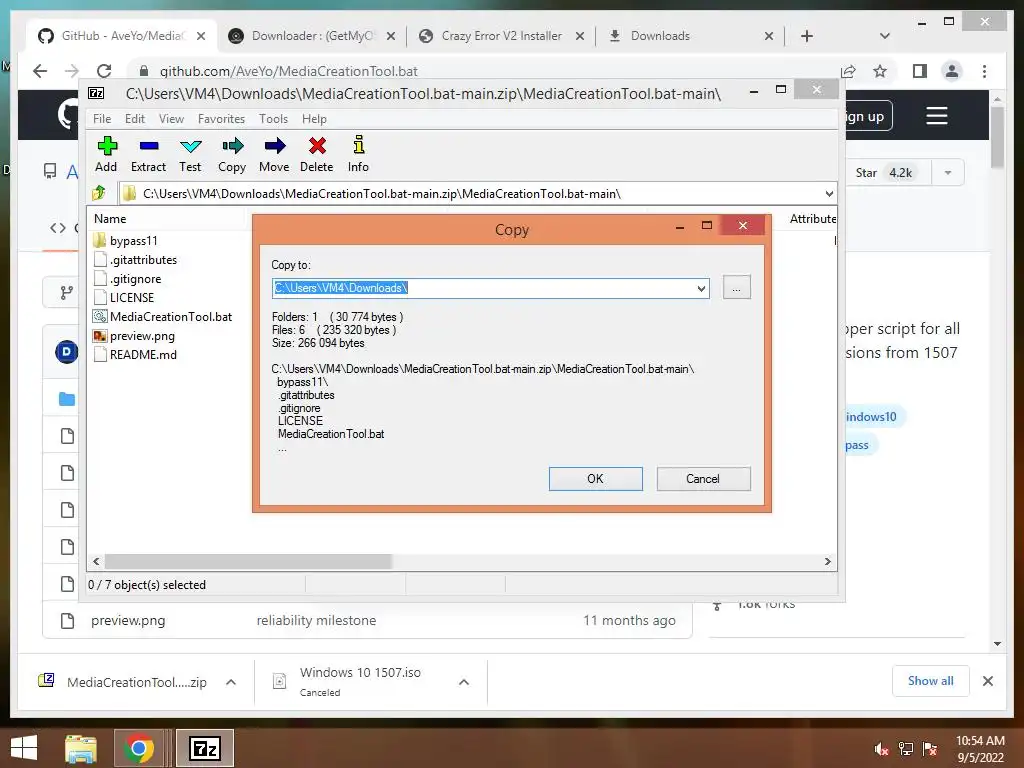1024x768 pixels.
Task: Switch to the GitHub AveYo browser tab
Action: (121, 36)
